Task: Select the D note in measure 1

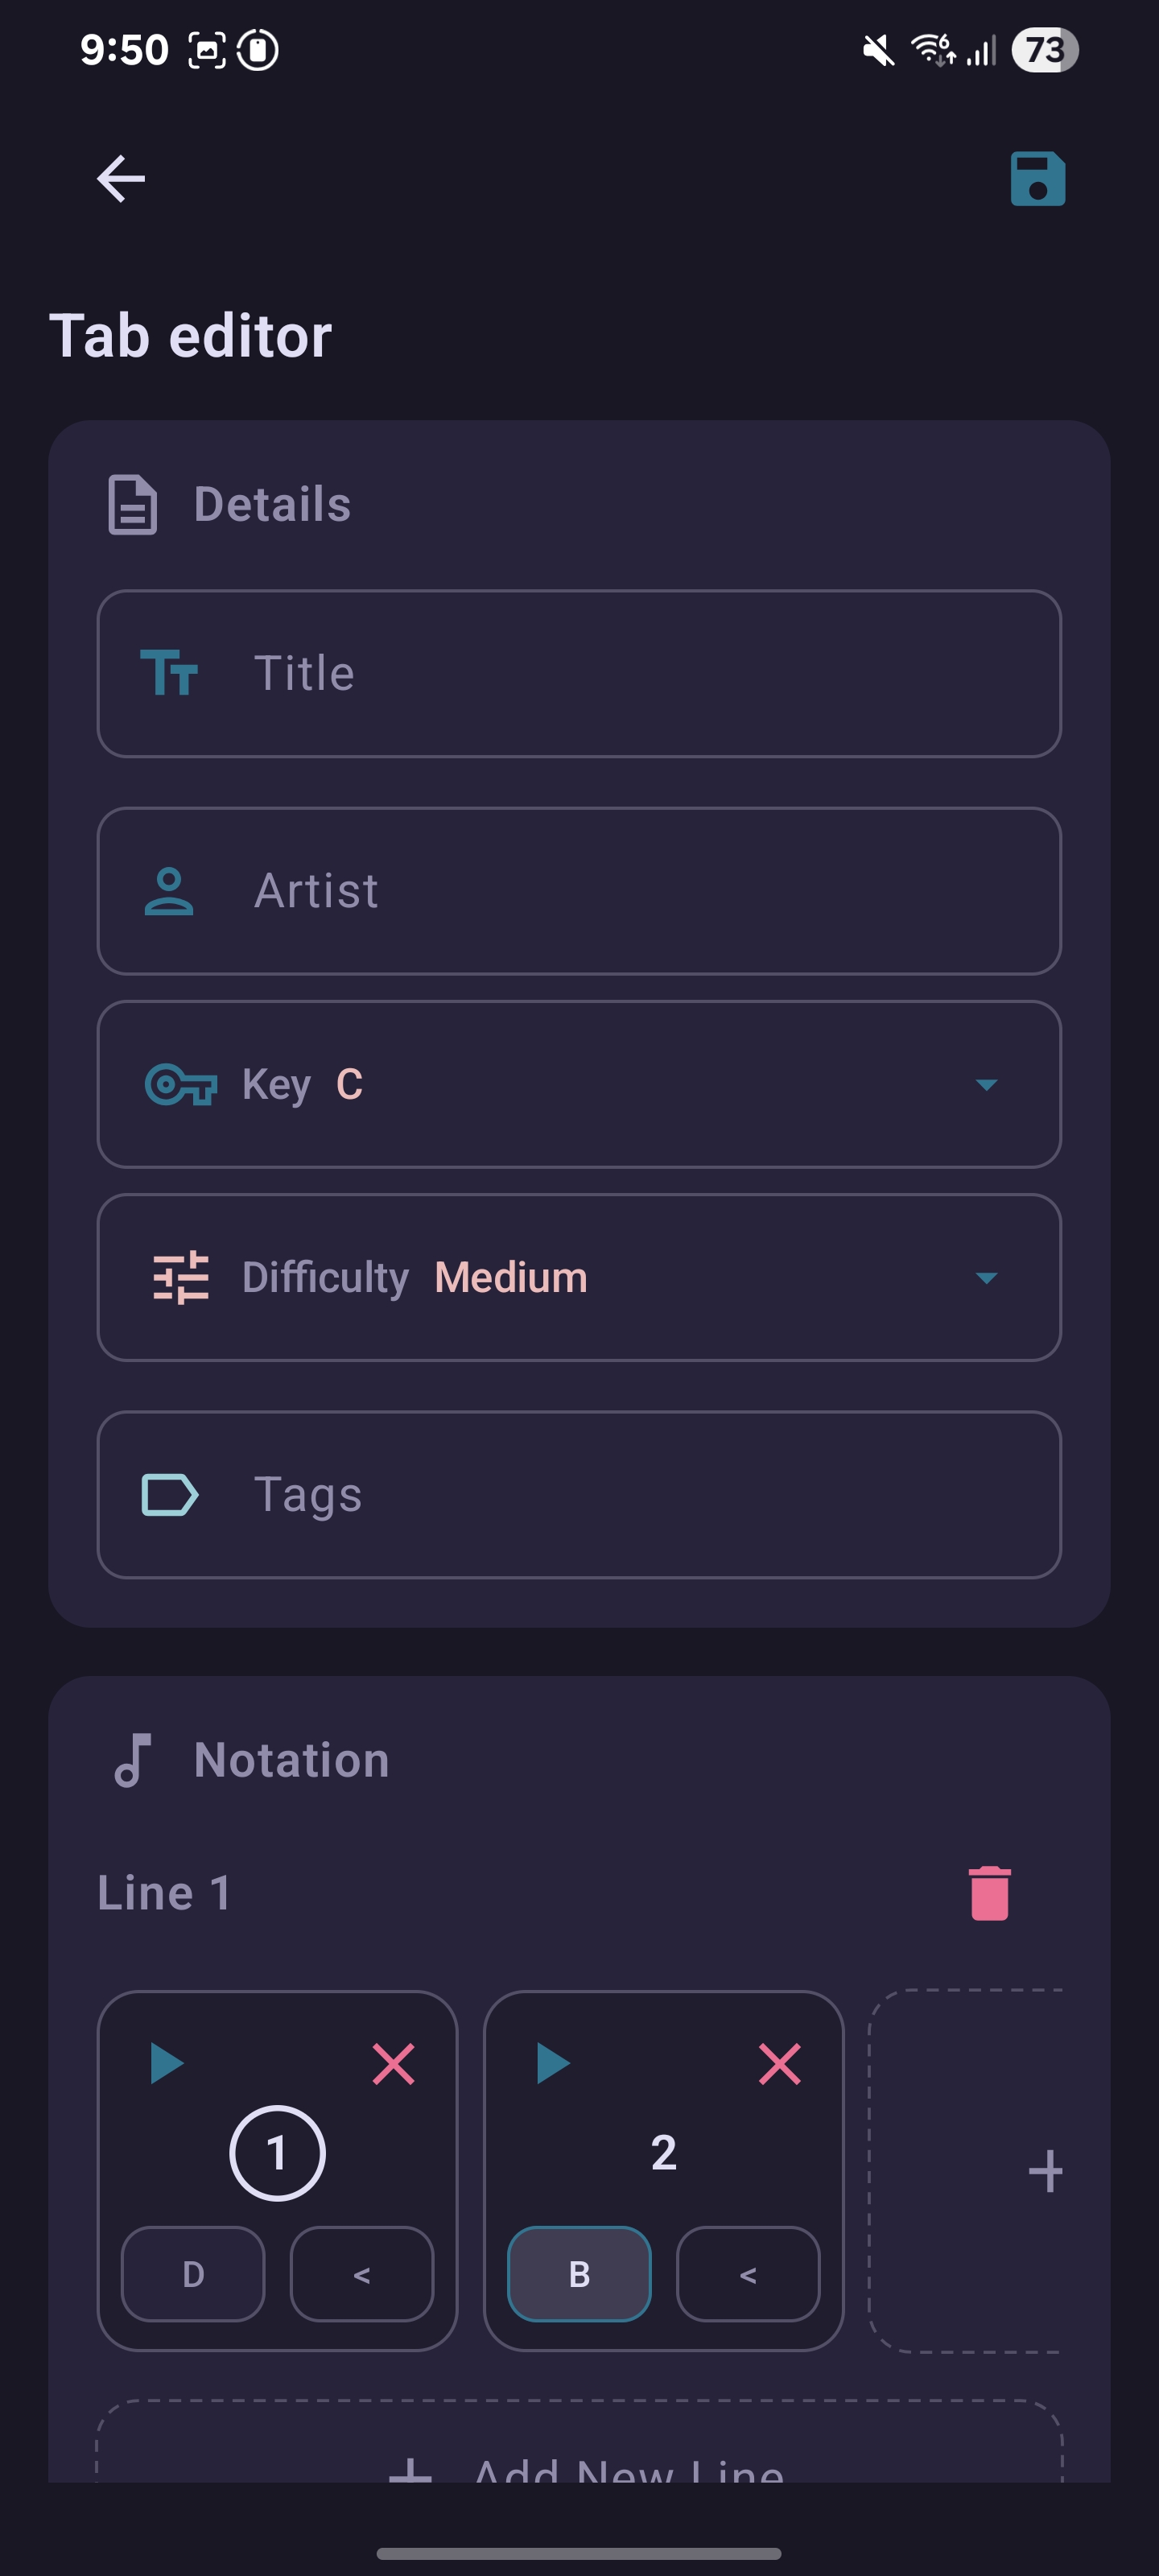Action: coord(192,2274)
